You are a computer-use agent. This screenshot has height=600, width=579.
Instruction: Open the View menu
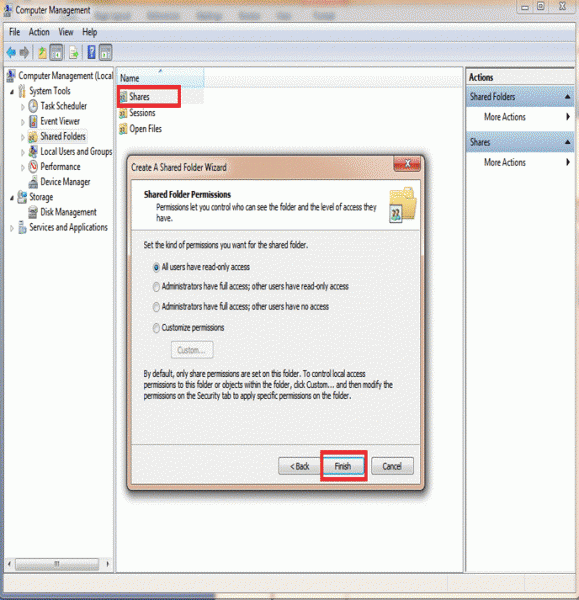point(66,32)
